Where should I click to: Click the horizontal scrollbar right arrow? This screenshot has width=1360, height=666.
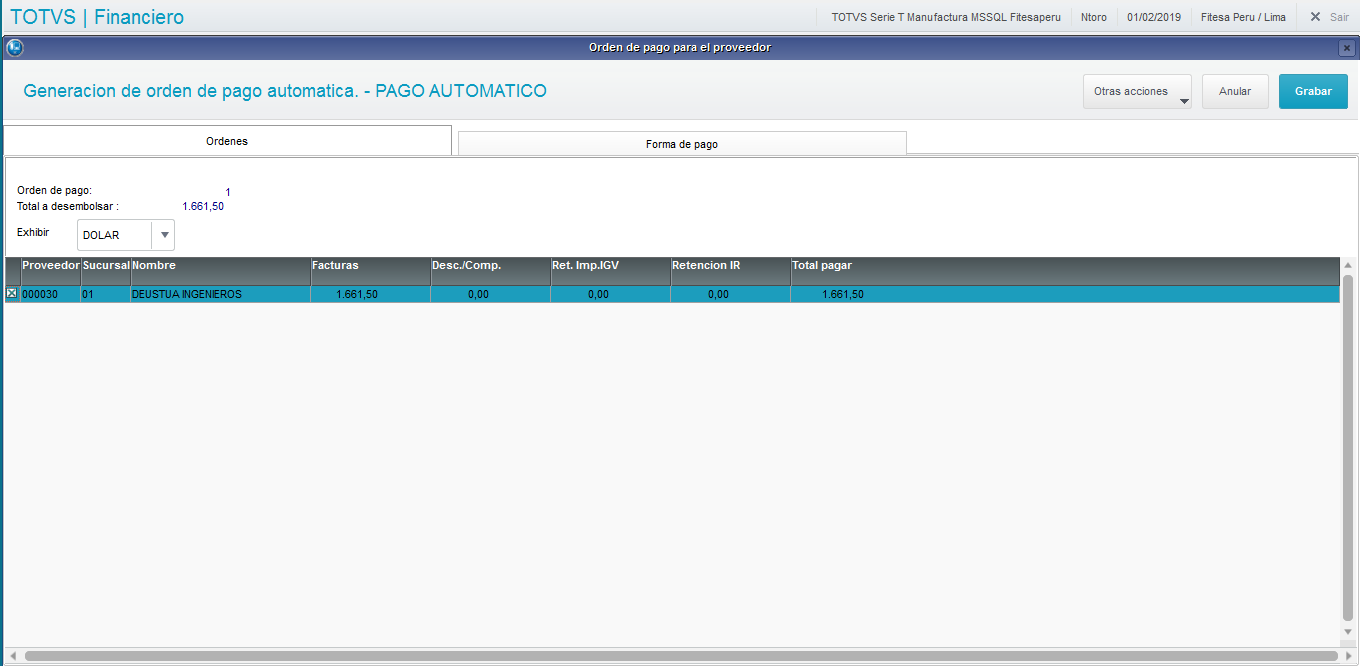[1348, 655]
